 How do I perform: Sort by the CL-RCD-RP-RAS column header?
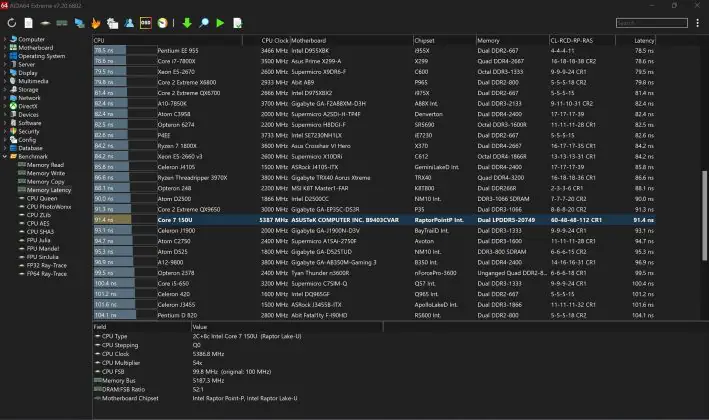click(582, 40)
